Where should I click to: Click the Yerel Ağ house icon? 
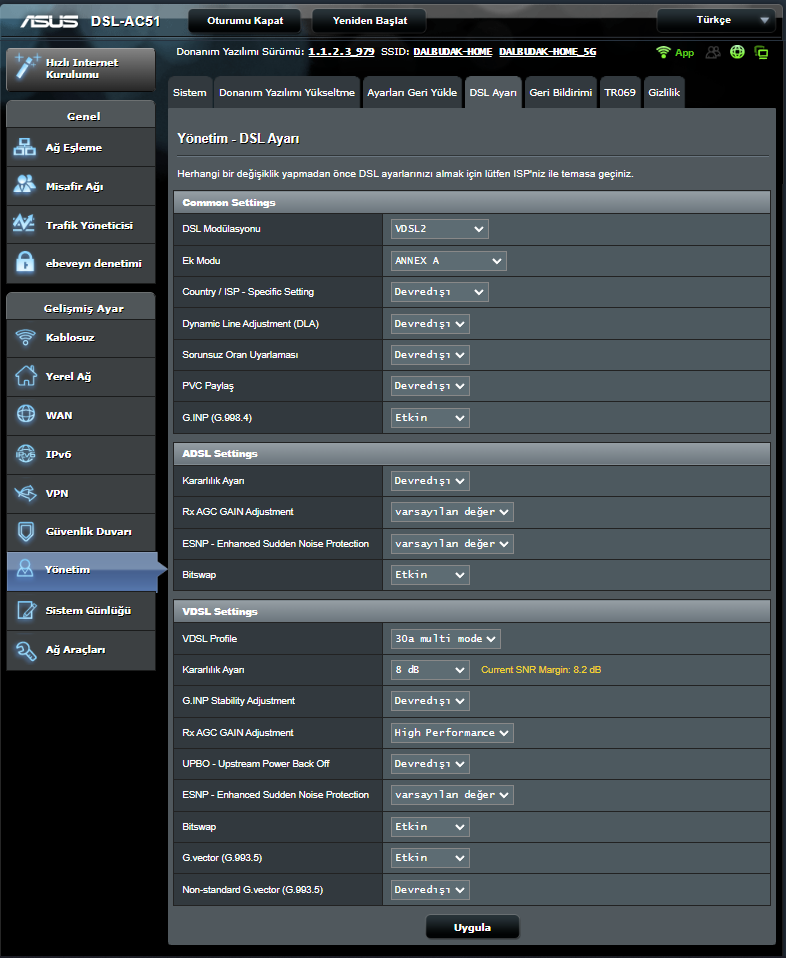(x=25, y=376)
